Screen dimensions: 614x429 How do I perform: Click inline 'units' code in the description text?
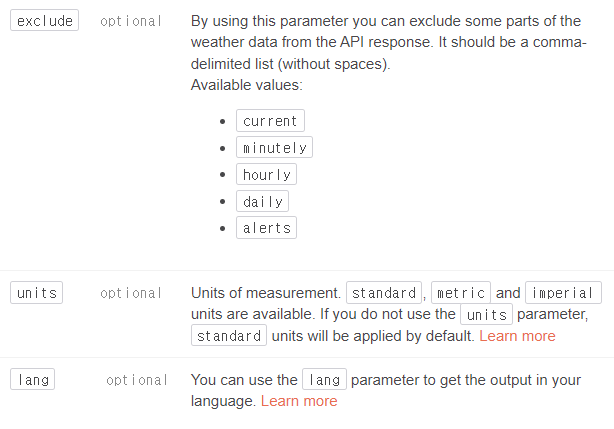pyautogui.click(x=485, y=315)
